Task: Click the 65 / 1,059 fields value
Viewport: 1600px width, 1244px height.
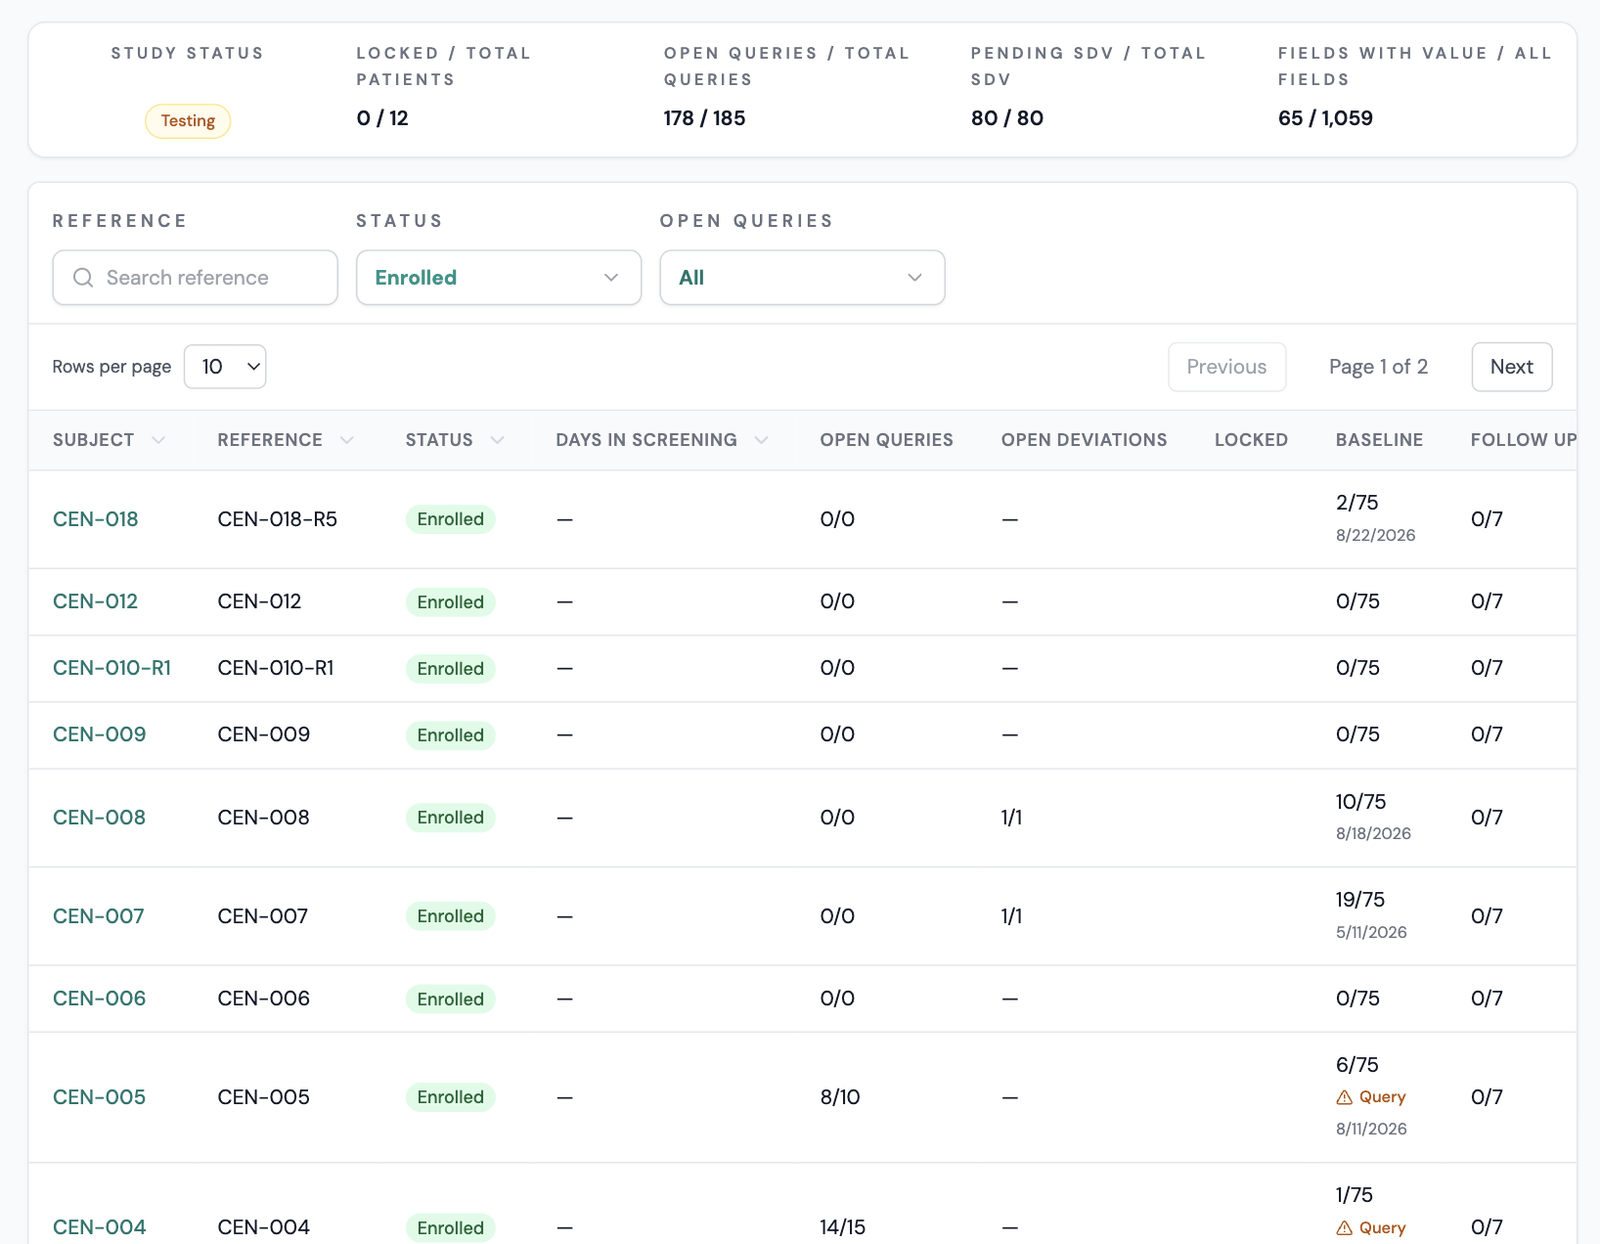Action: (x=1325, y=118)
